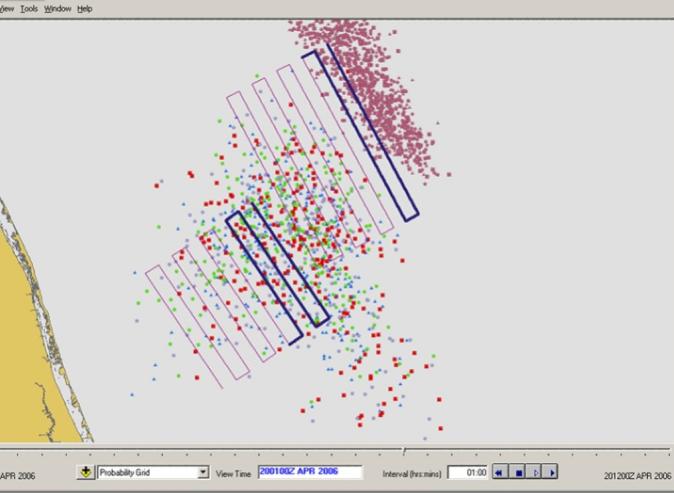Open the Help menu
674x493 pixels.
pyautogui.click(x=85, y=9)
